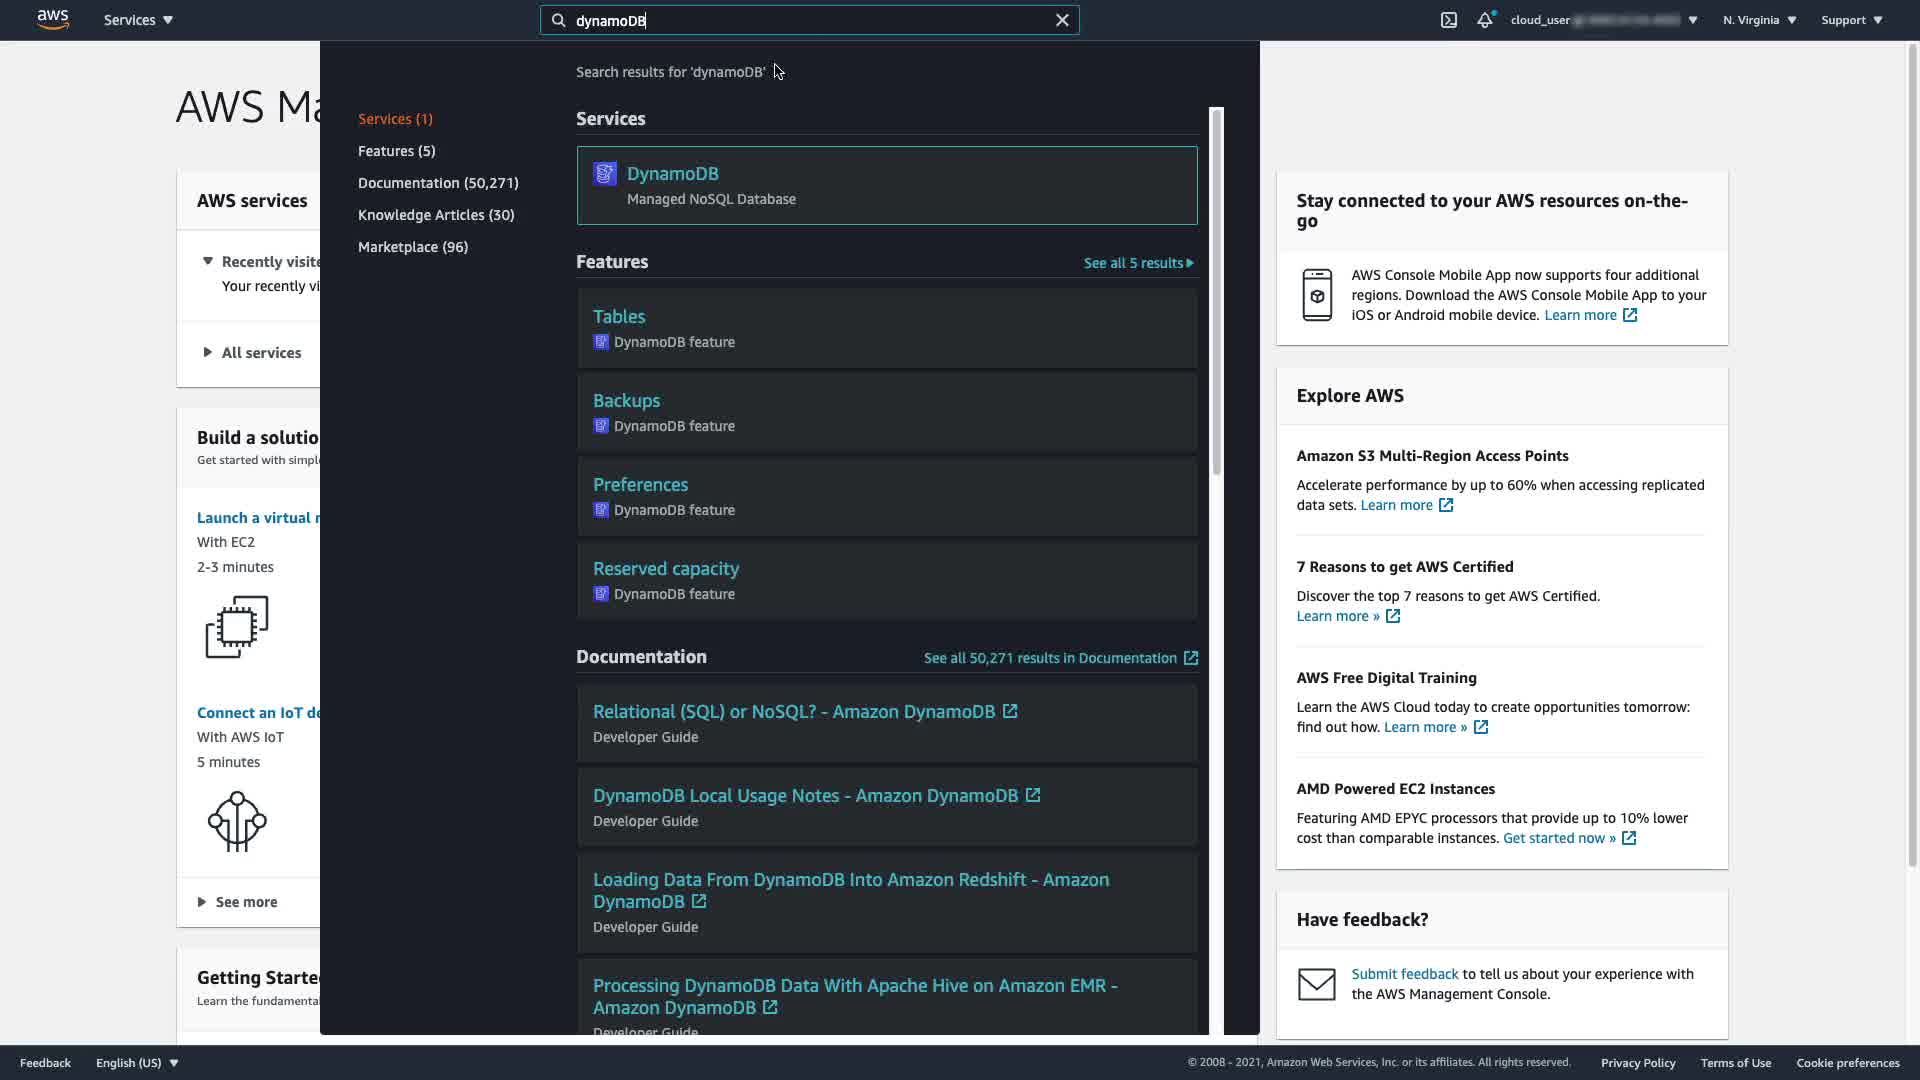Screen dimensions: 1920x1080
Task: Open the Services dropdown menu
Action: tap(138, 20)
